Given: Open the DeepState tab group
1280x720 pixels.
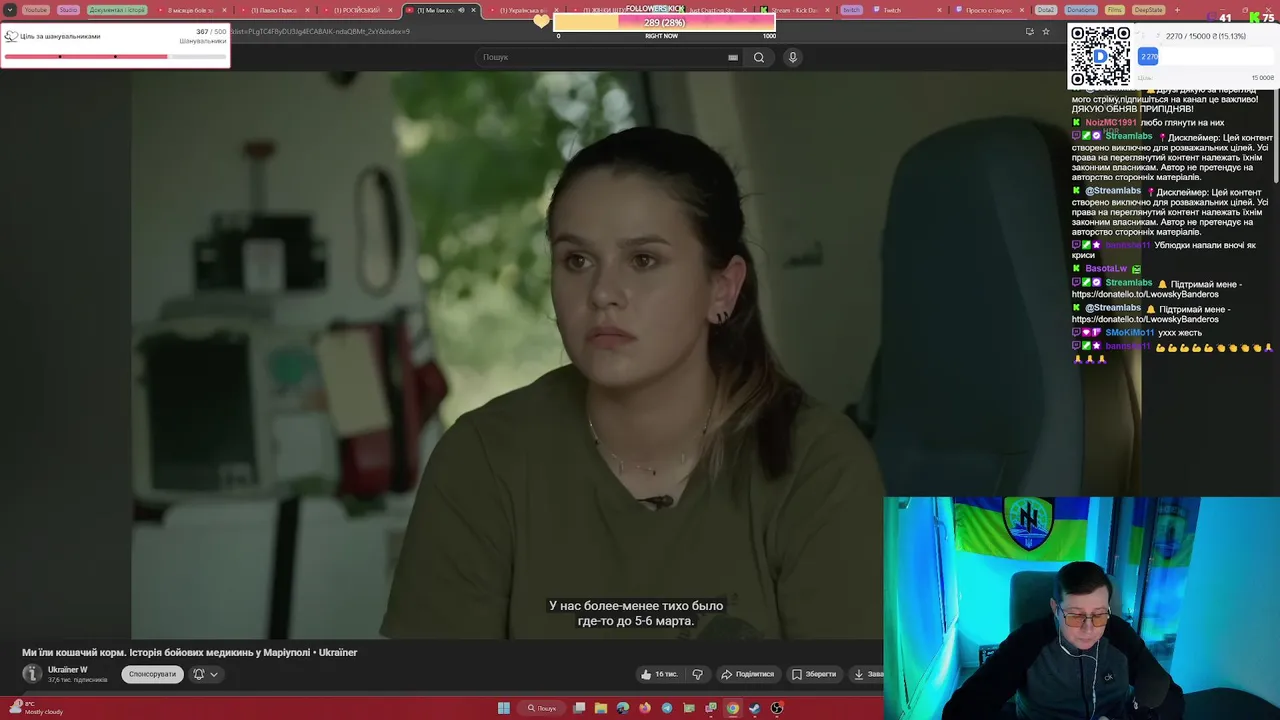Looking at the screenshot, I should coord(1148,10).
